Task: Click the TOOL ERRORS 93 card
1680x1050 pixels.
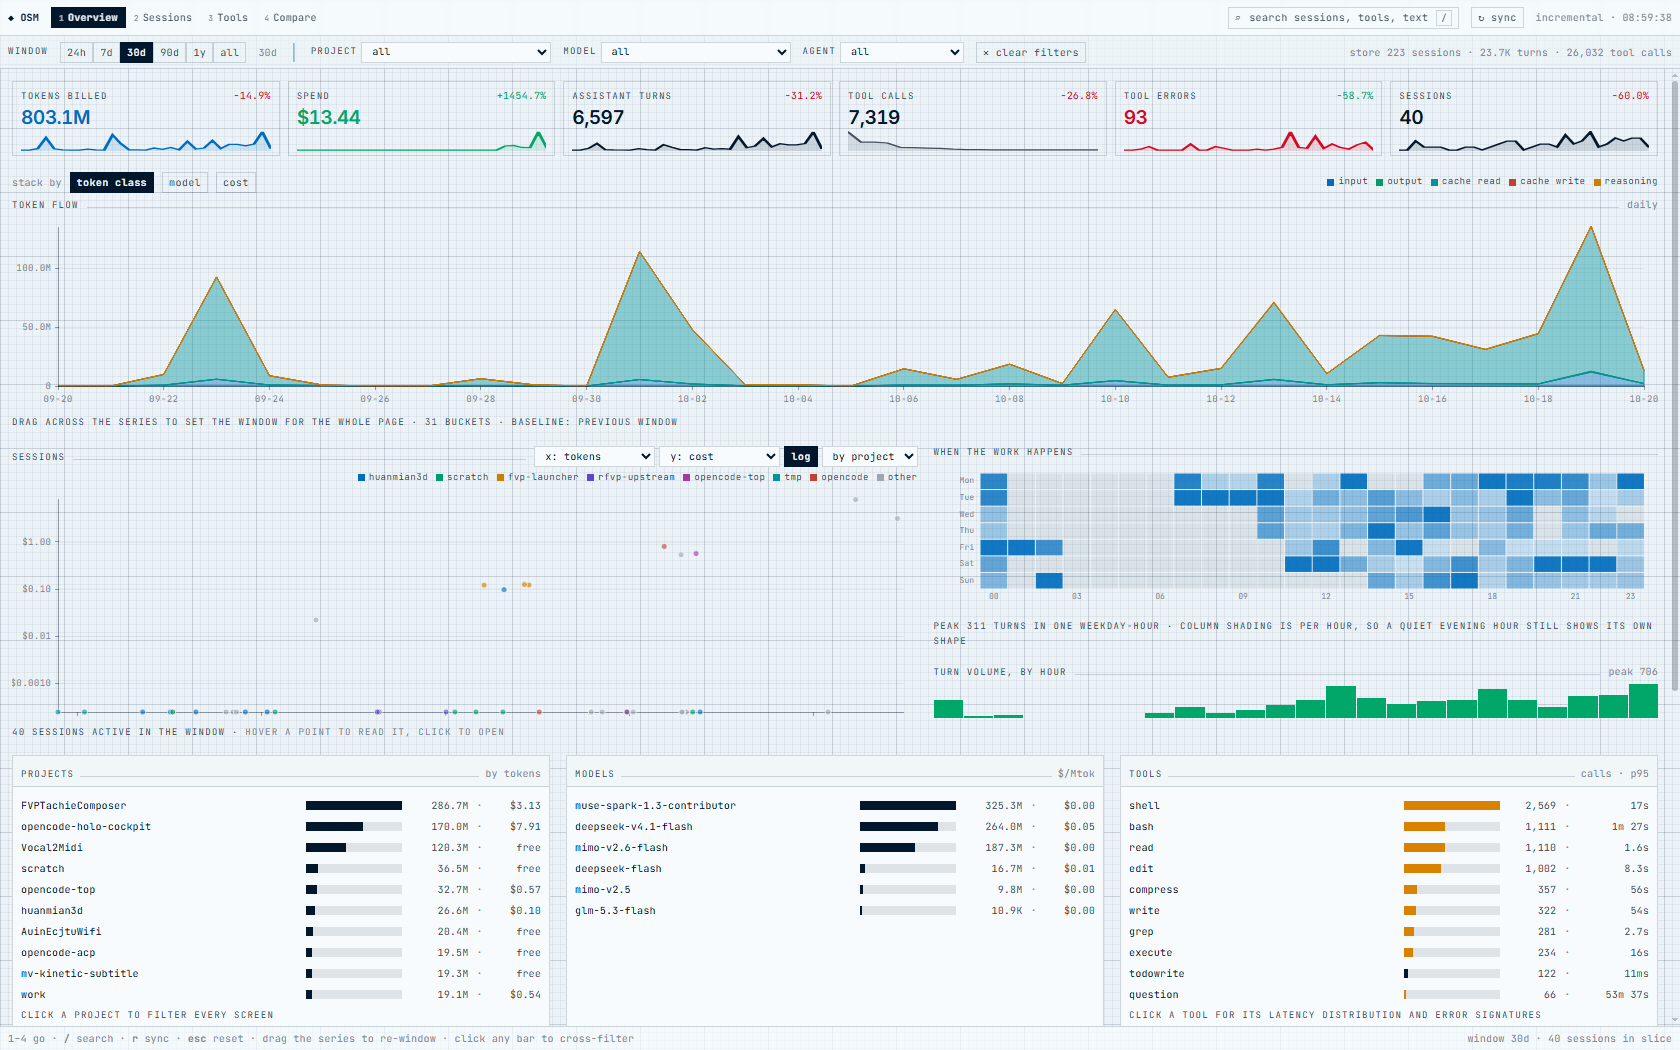Action: point(1249,119)
